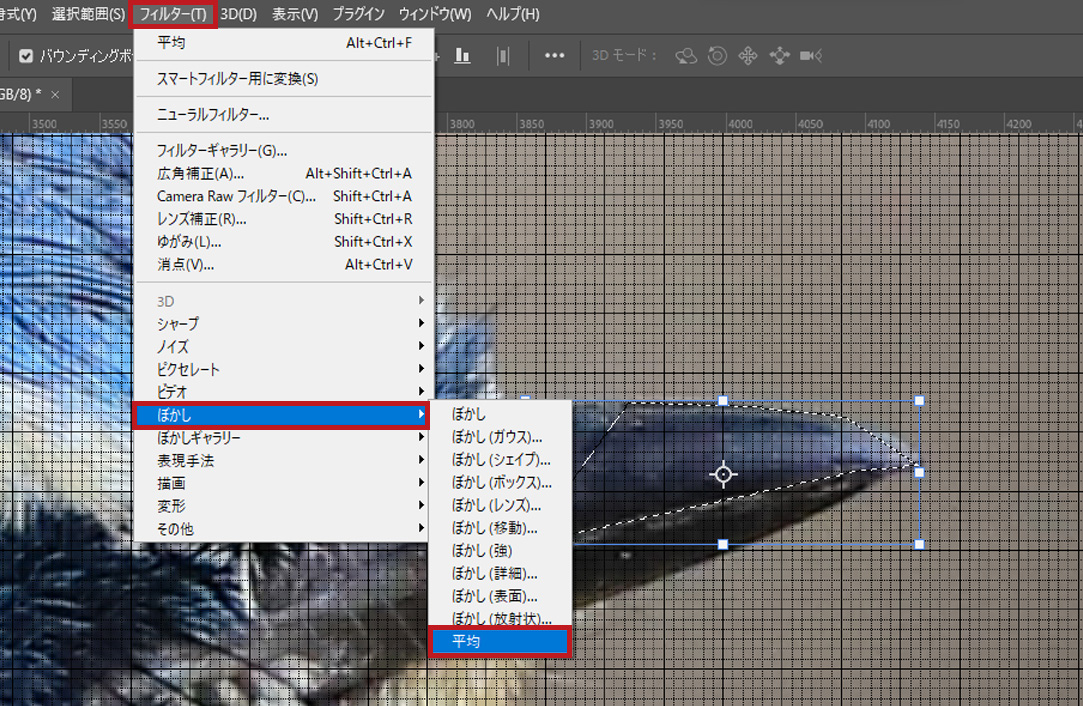Toggle the バウンディングボックス checkbox
The width and height of the screenshot is (1083, 706).
[26, 56]
